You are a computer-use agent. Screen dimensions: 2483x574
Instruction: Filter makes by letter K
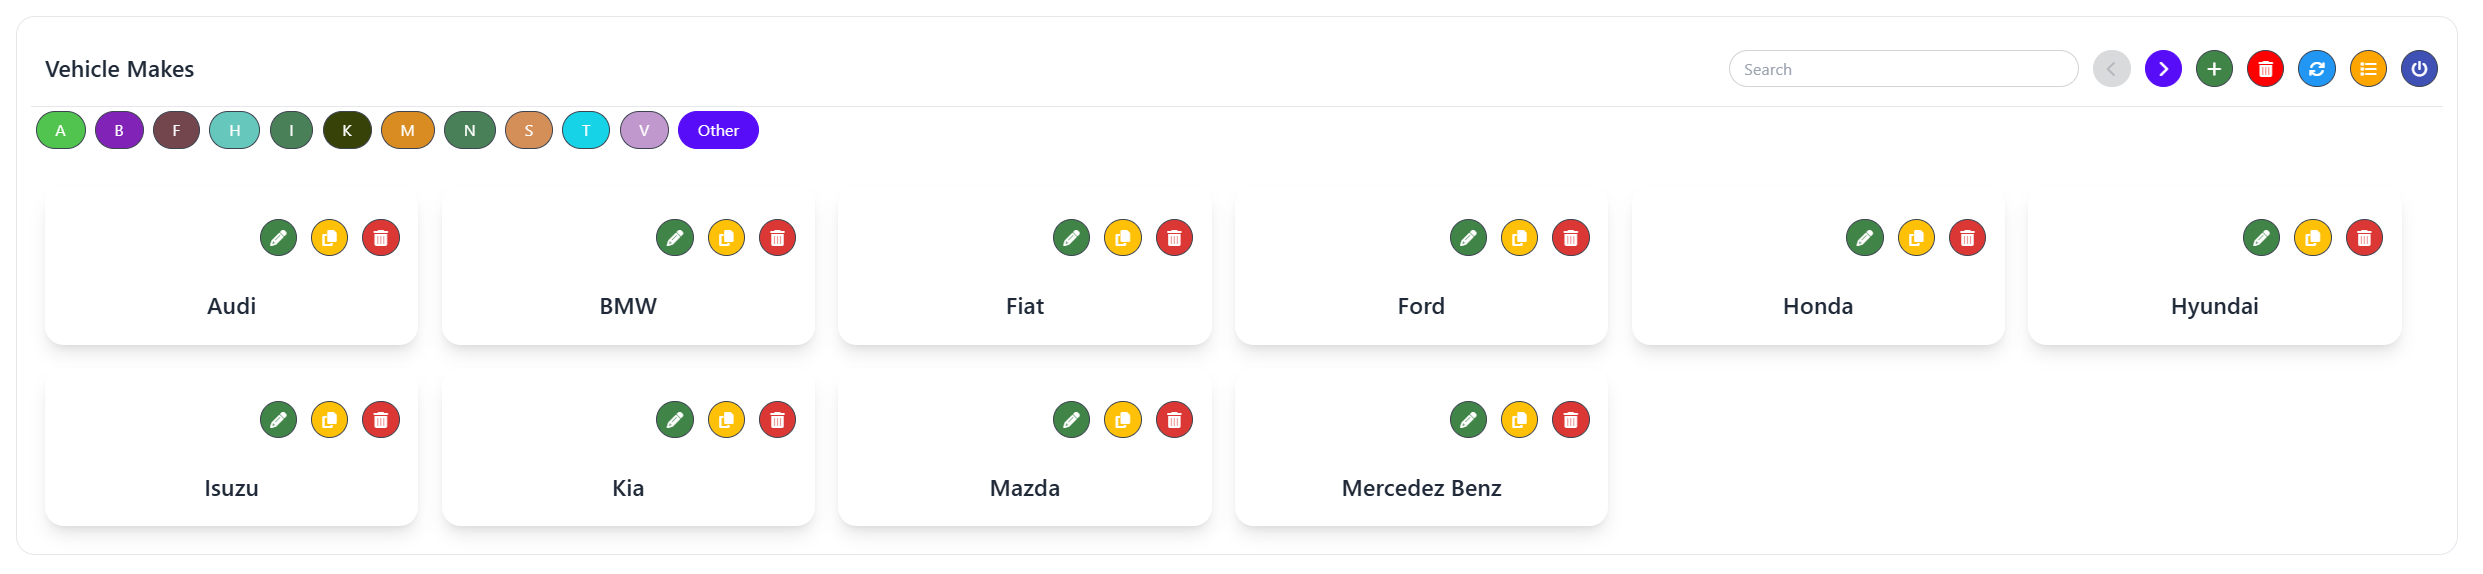tap(347, 130)
